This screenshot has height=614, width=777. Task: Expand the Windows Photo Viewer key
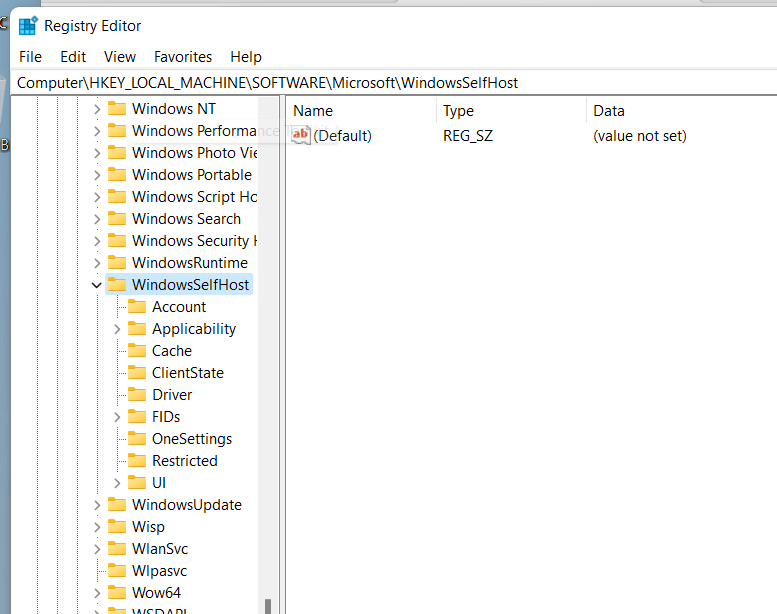click(97, 153)
